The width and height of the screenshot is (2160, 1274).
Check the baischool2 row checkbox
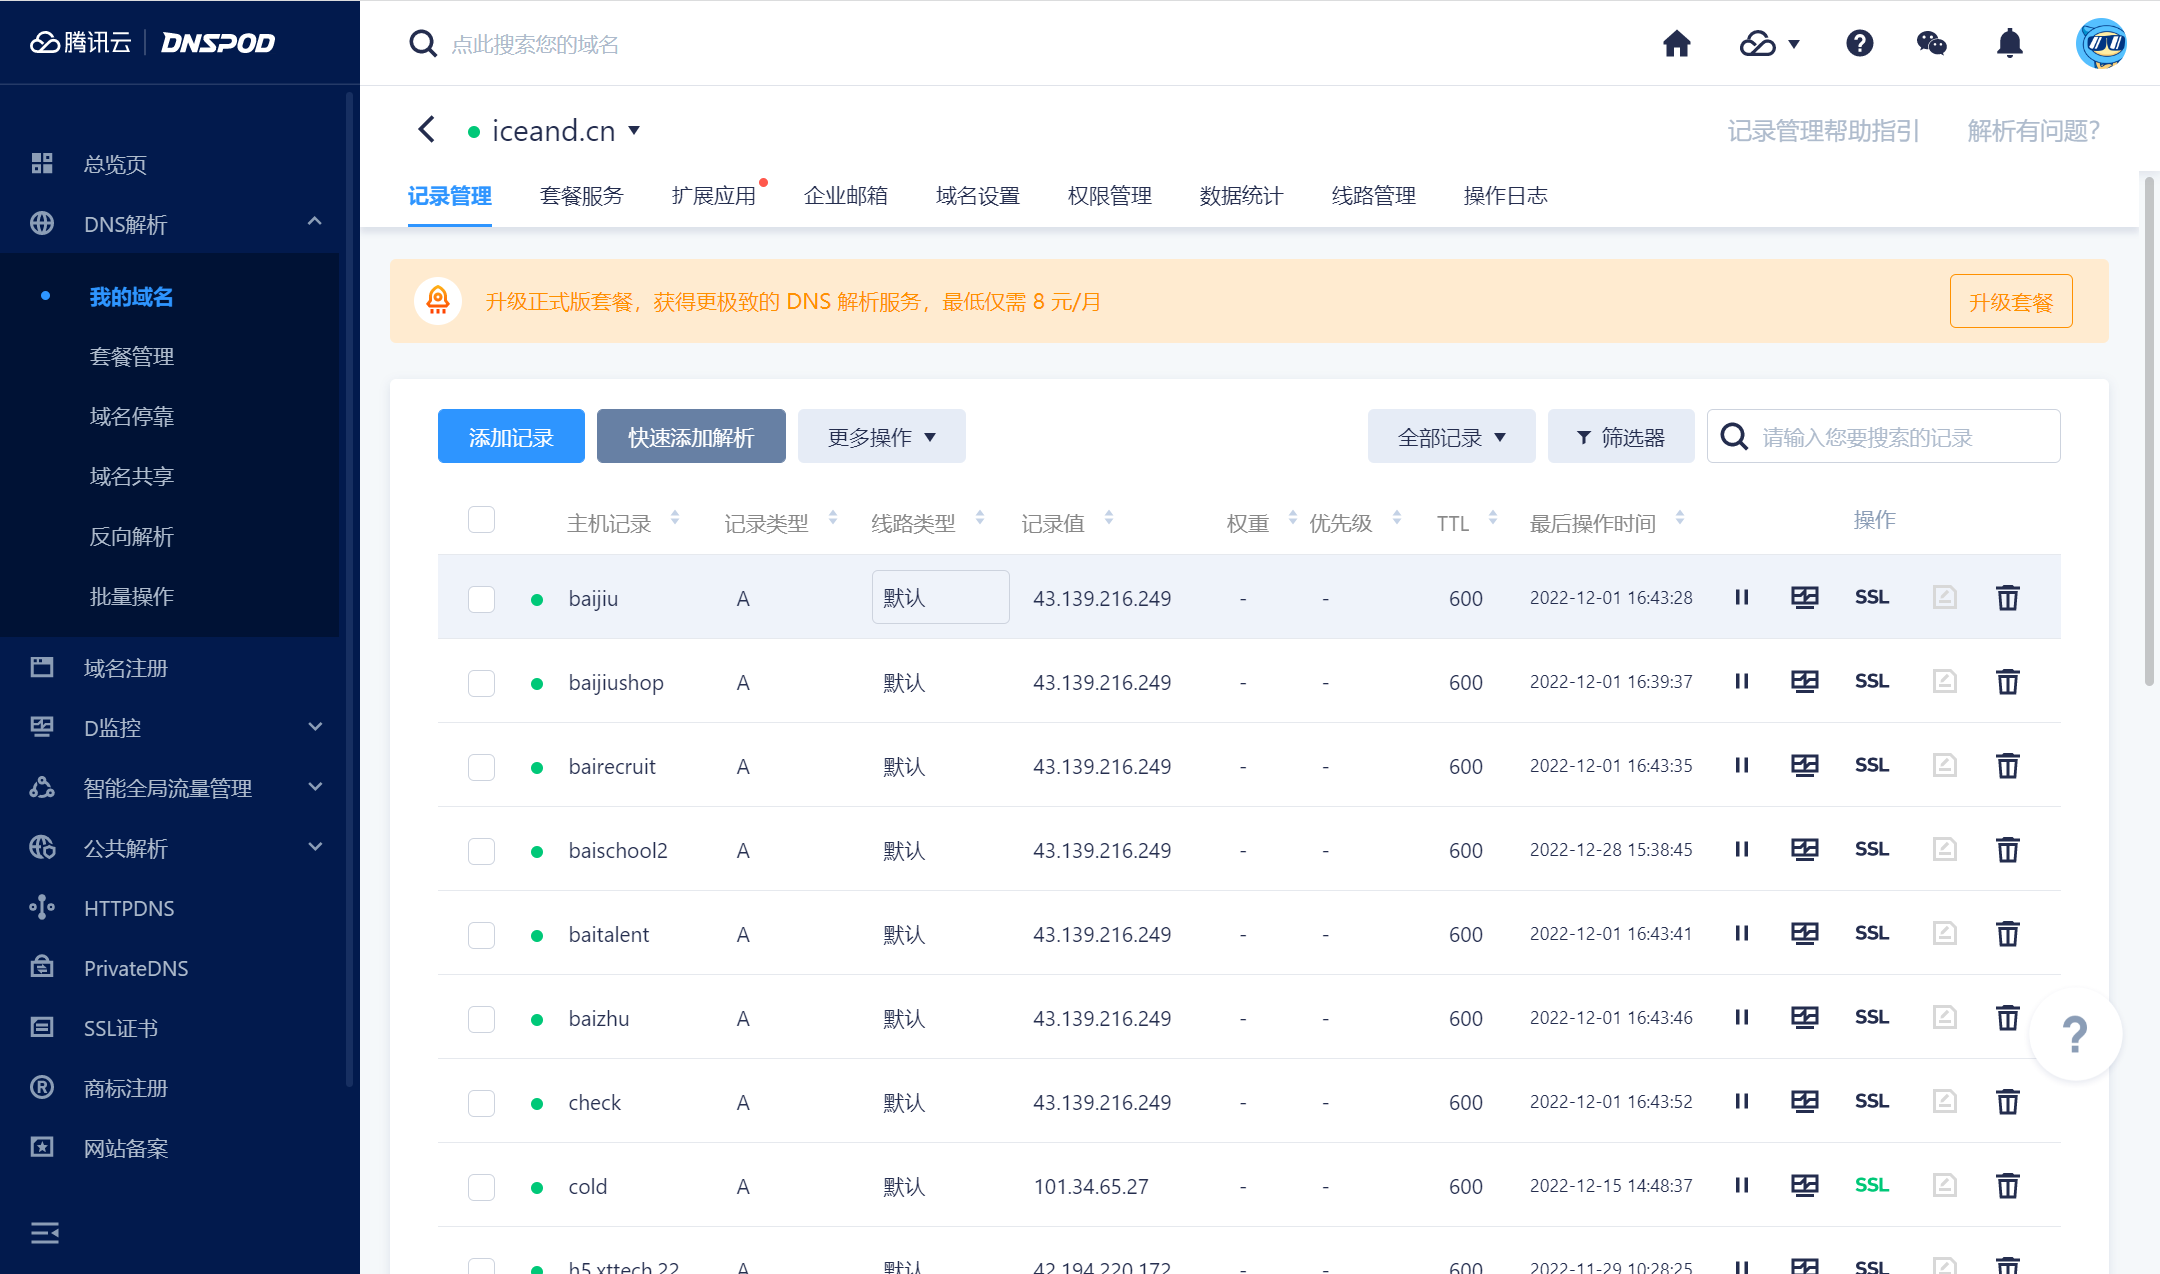481,851
